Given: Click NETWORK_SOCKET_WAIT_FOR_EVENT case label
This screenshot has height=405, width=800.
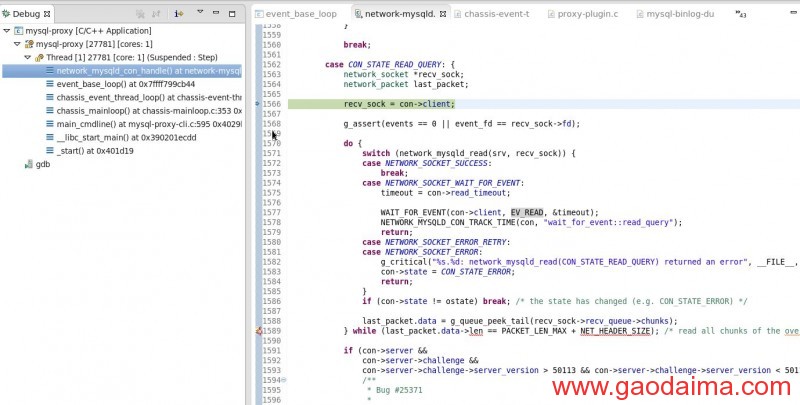Looking at the screenshot, I should coord(453,183).
